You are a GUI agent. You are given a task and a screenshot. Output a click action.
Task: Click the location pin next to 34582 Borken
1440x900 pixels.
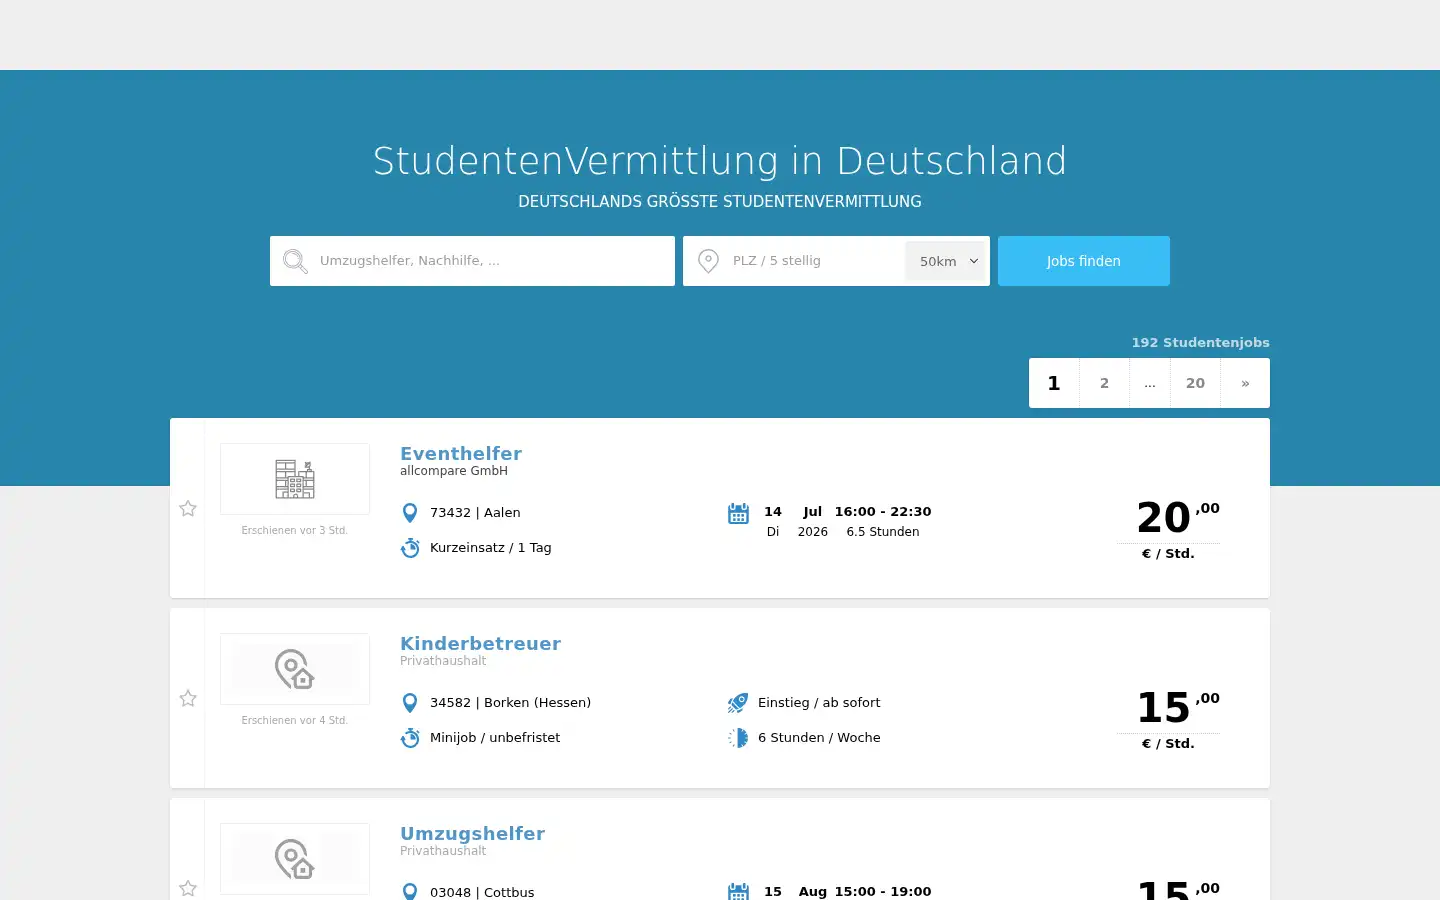[x=410, y=703]
